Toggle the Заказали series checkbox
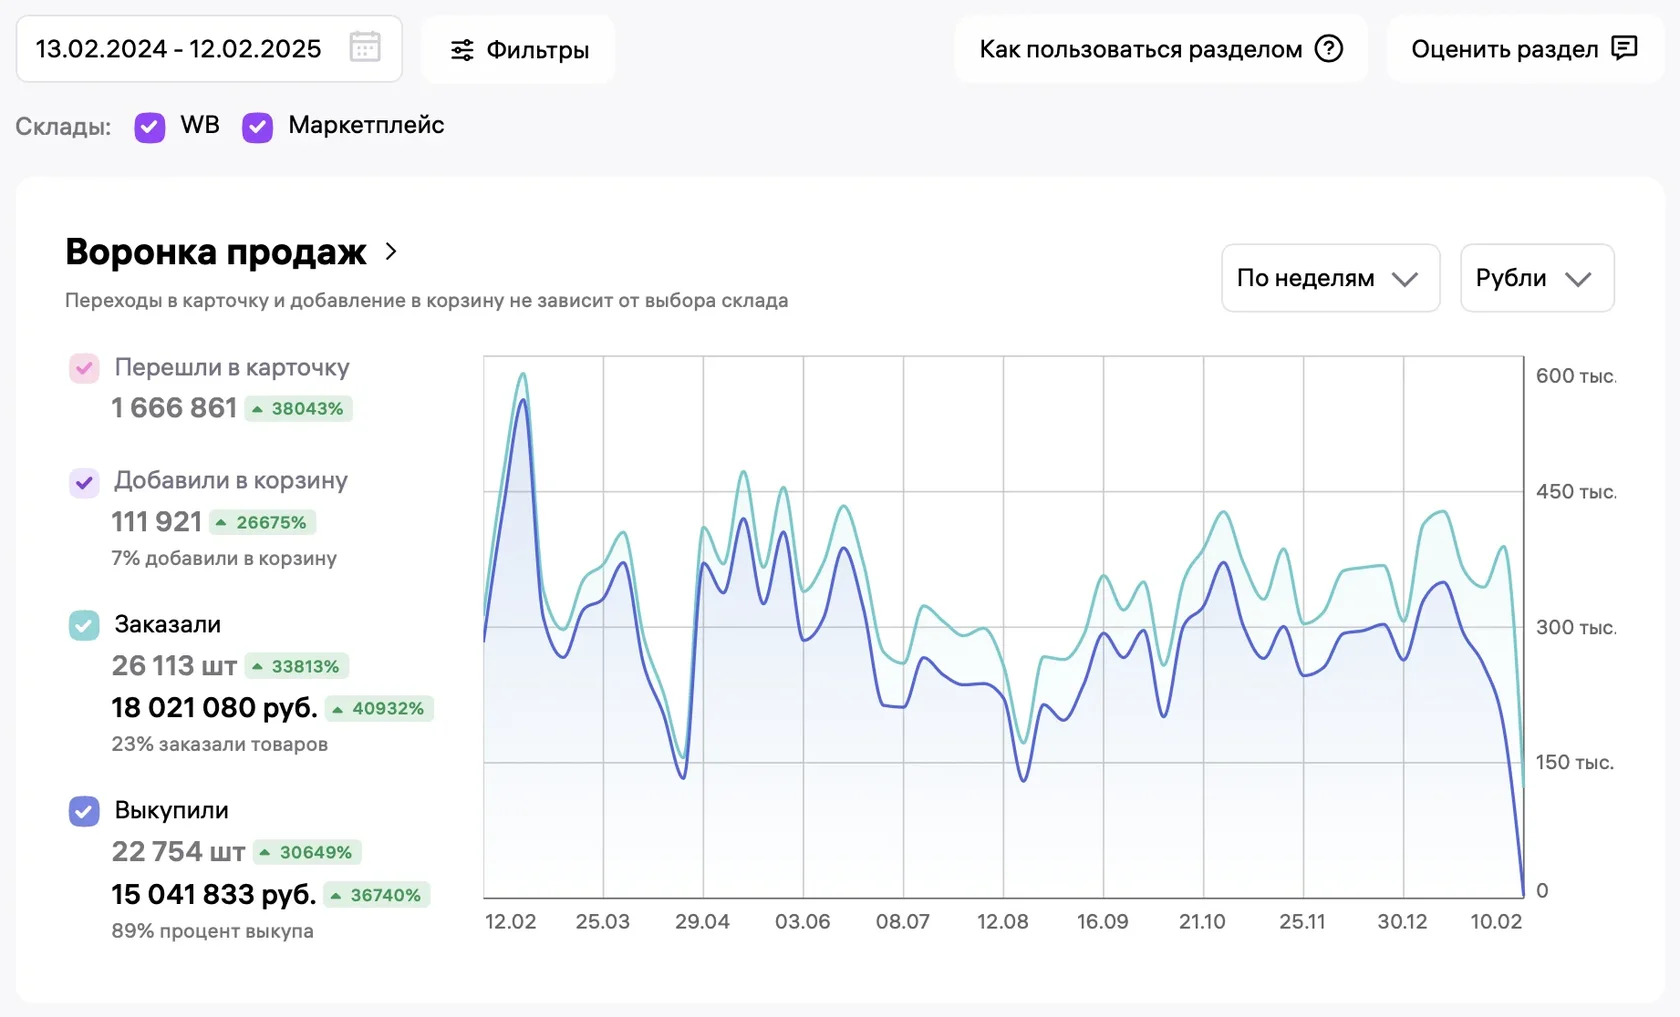 pyautogui.click(x=84, y=625)
